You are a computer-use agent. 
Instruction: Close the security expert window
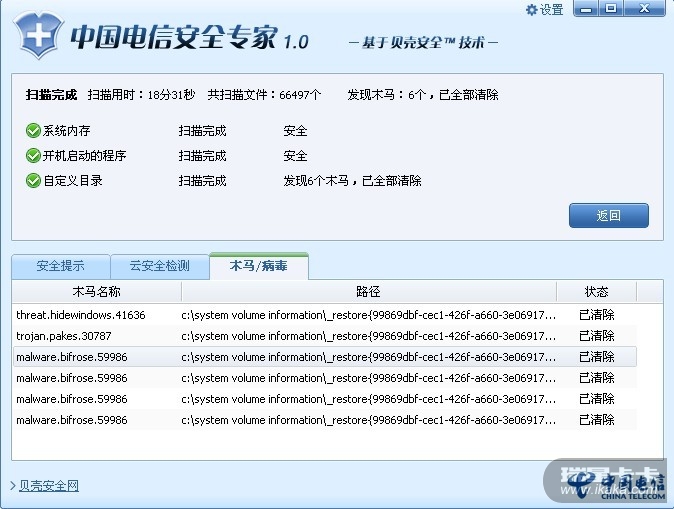(x=644, y=9)
